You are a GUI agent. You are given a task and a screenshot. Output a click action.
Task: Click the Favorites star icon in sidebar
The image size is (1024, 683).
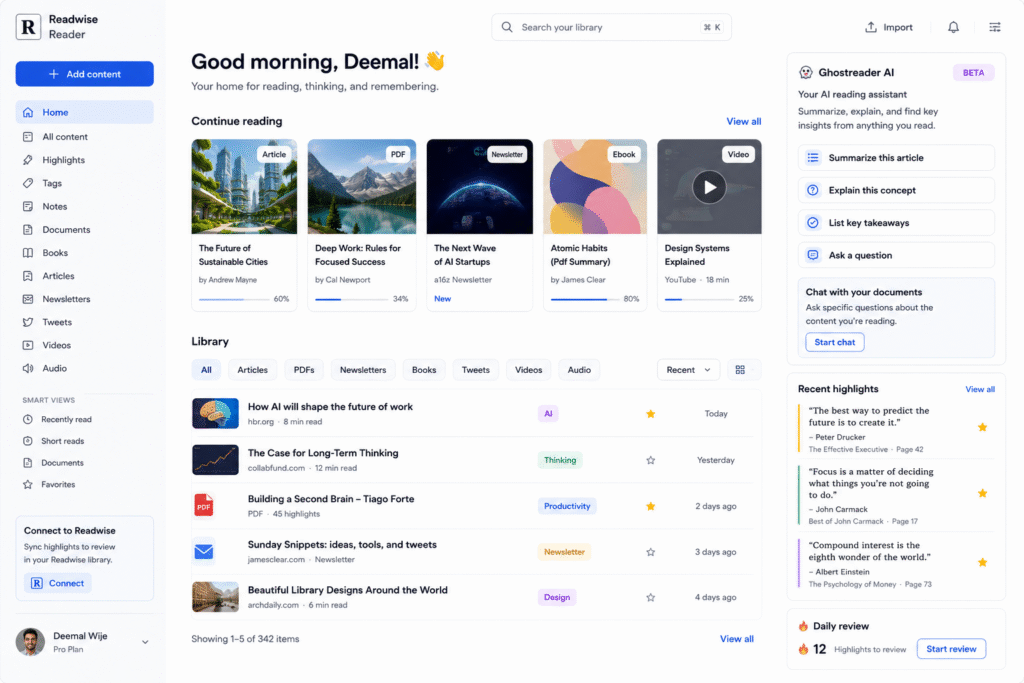27,484
